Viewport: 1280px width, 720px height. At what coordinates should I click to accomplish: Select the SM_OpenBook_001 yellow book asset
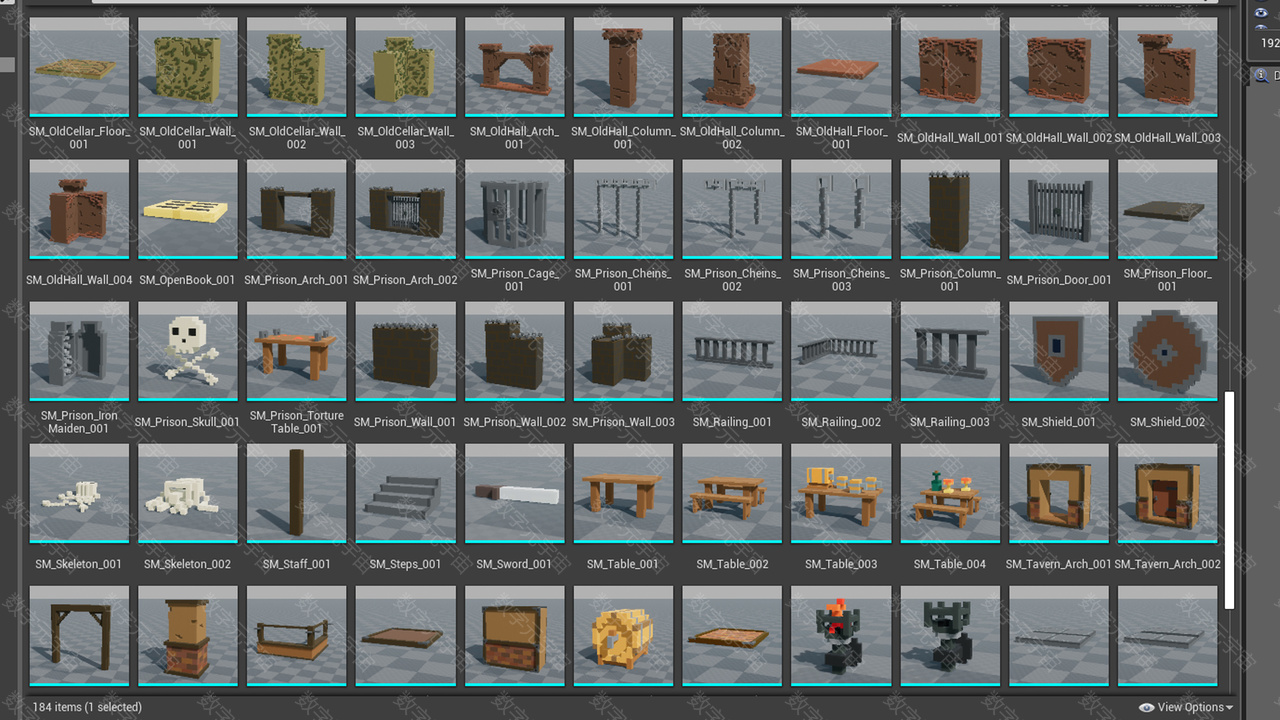(x=188, y=209)
